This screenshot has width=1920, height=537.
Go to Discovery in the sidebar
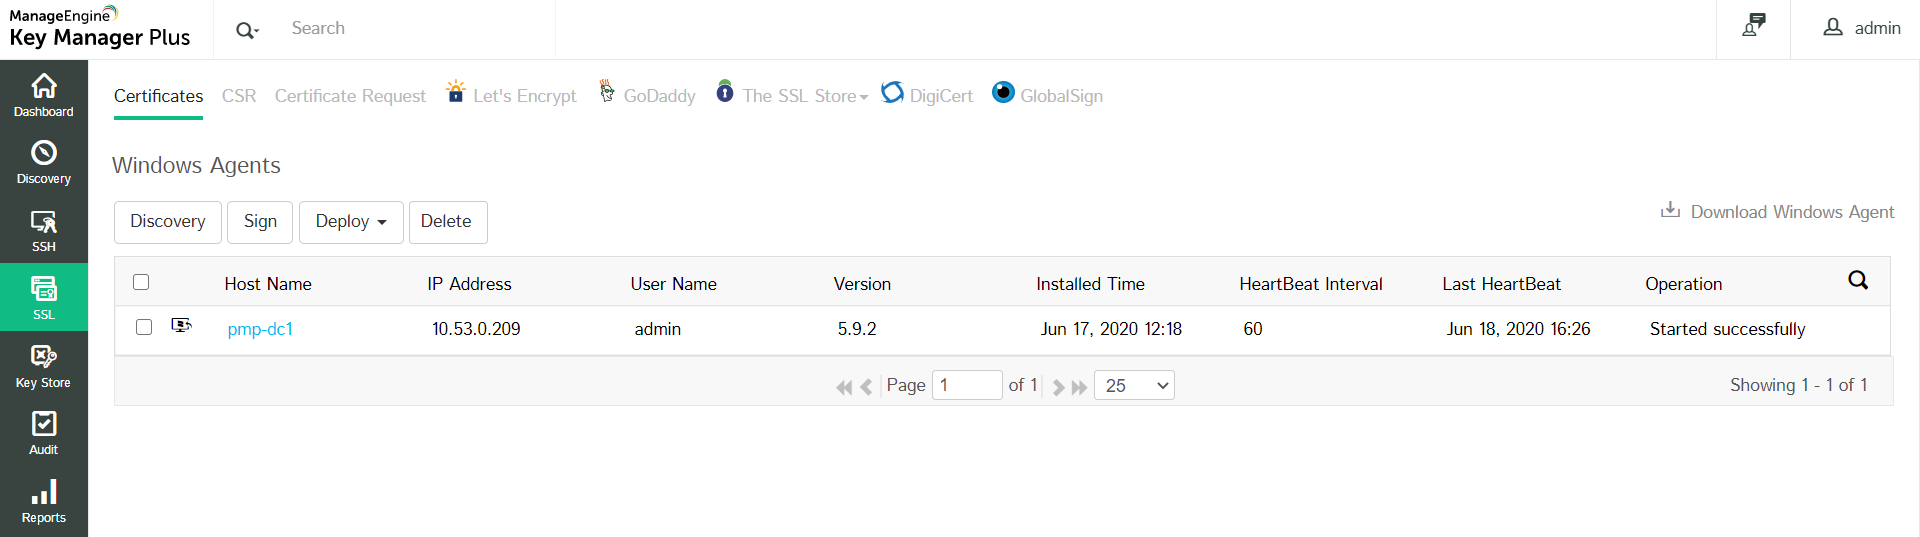(44, 163)
